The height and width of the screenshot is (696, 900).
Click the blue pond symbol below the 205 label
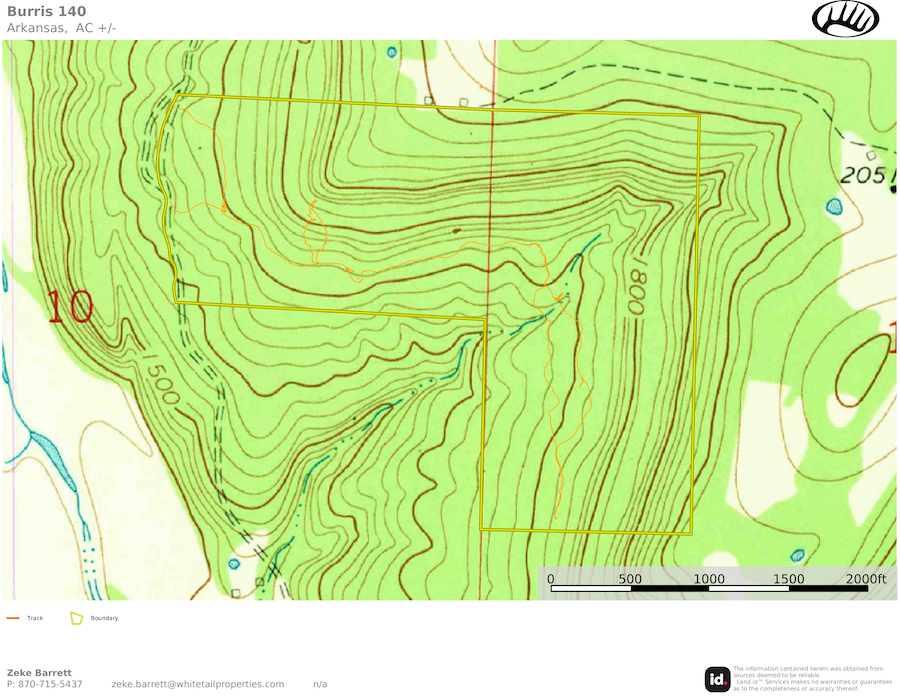[834, 206]
